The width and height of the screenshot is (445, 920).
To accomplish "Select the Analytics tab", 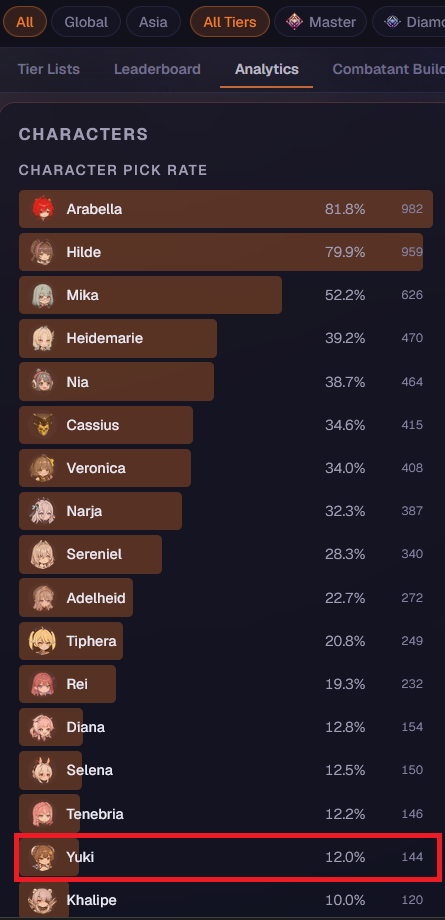I will pyautogui.click(x=267, y=69).
